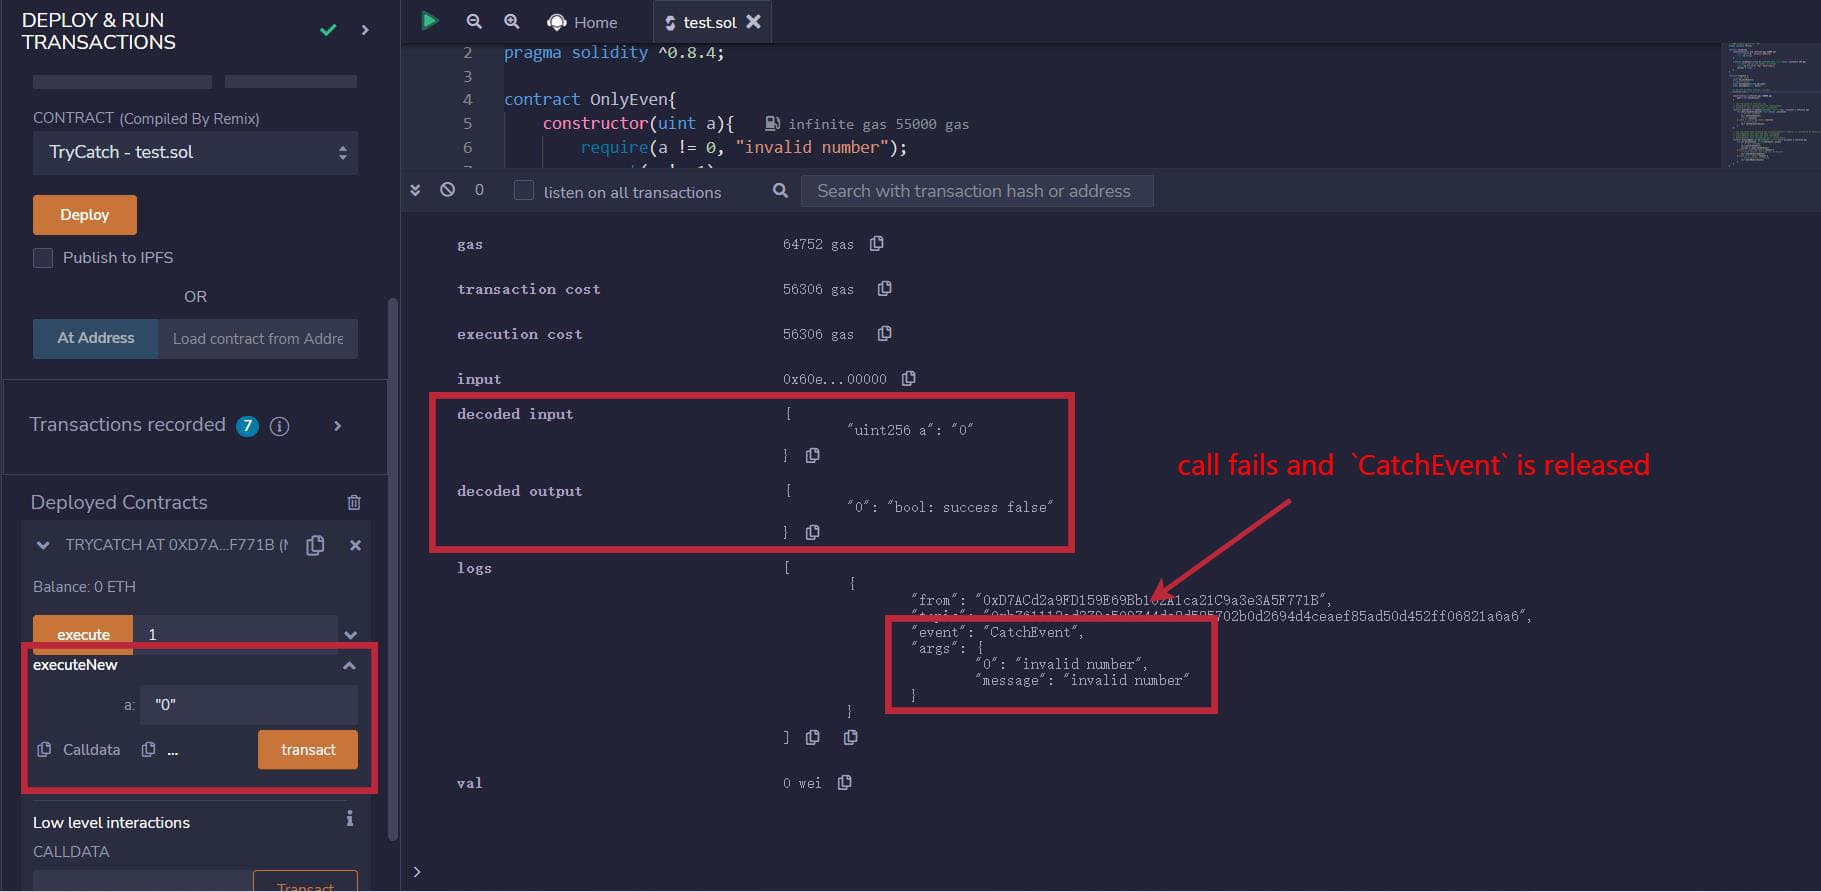Image resolution: width=1821 pixels, height=892 pixels.
Task: Click the transact button for executeNew
Action: click(307, 750)
